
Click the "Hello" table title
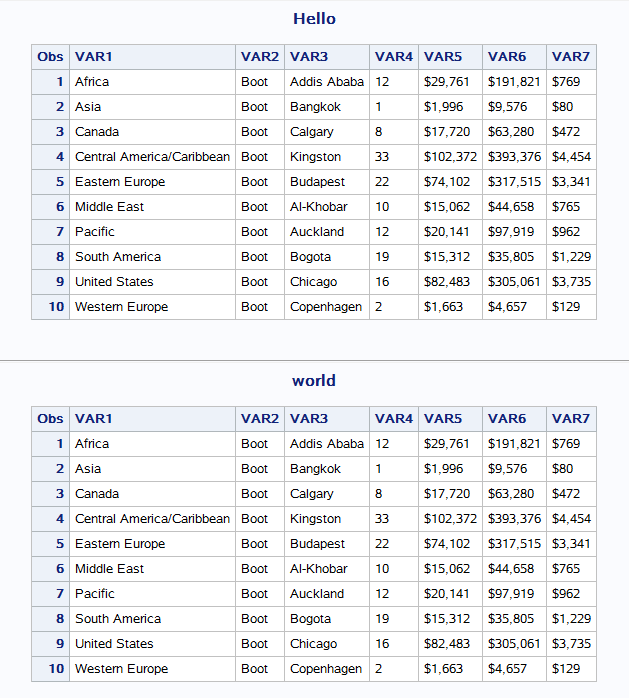point(314,19)
